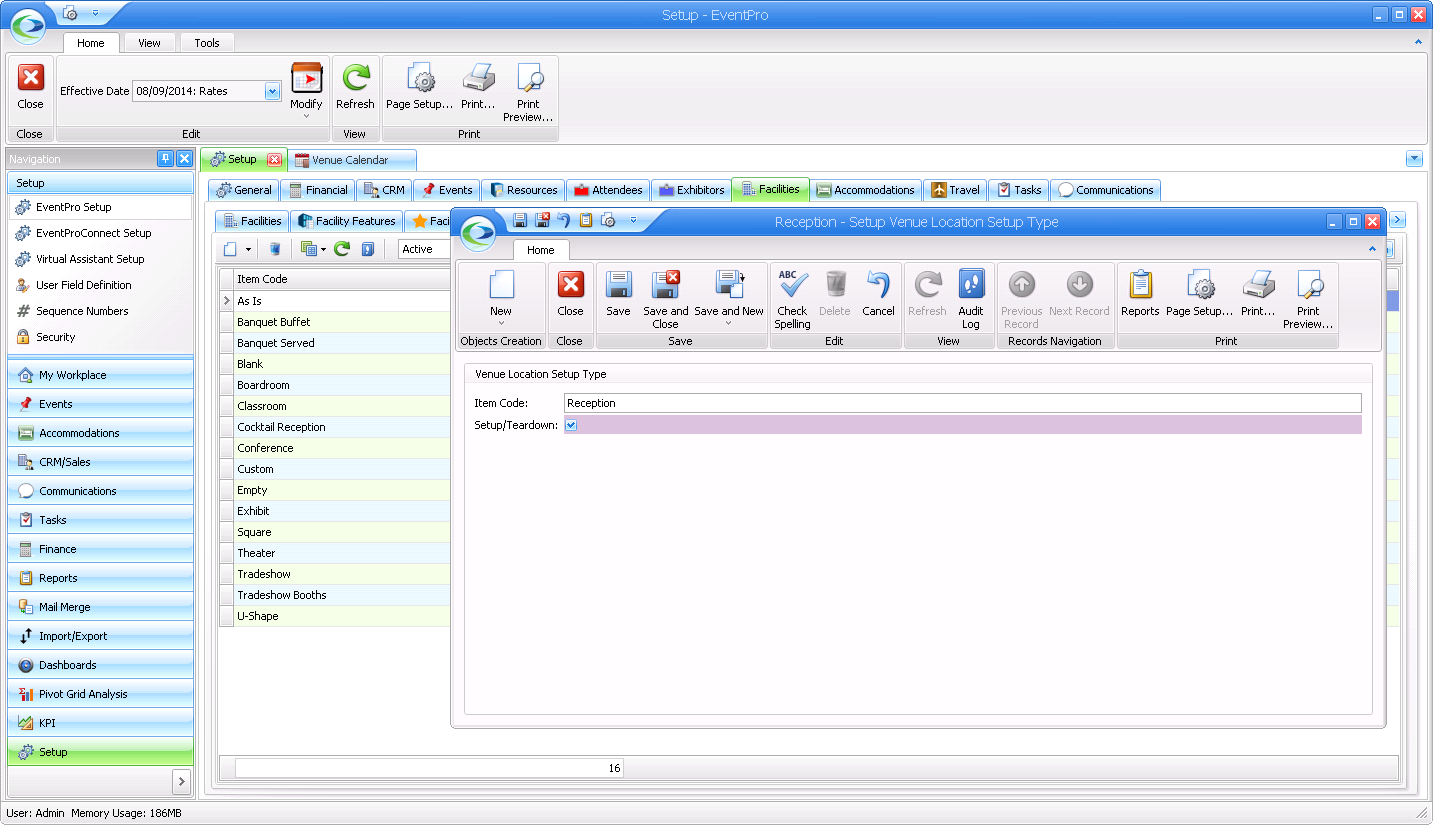
Task: Click quick-access save-and-close icon in dialog title bar
Action: coord(542,220)
